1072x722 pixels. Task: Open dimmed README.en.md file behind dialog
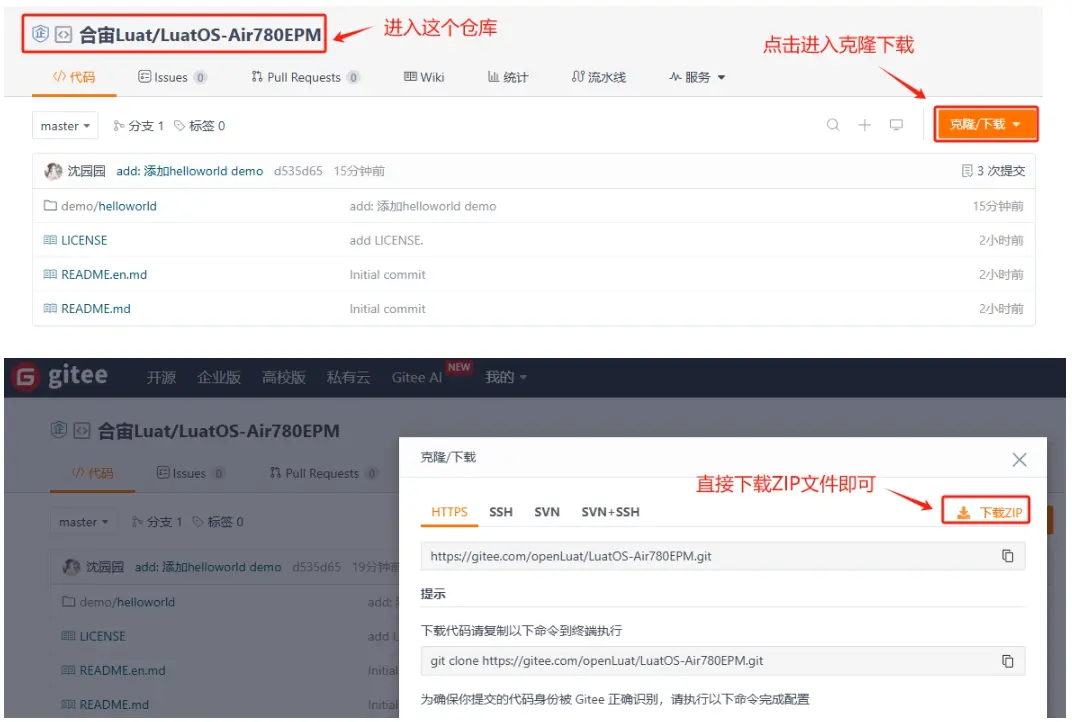point(122,670)
